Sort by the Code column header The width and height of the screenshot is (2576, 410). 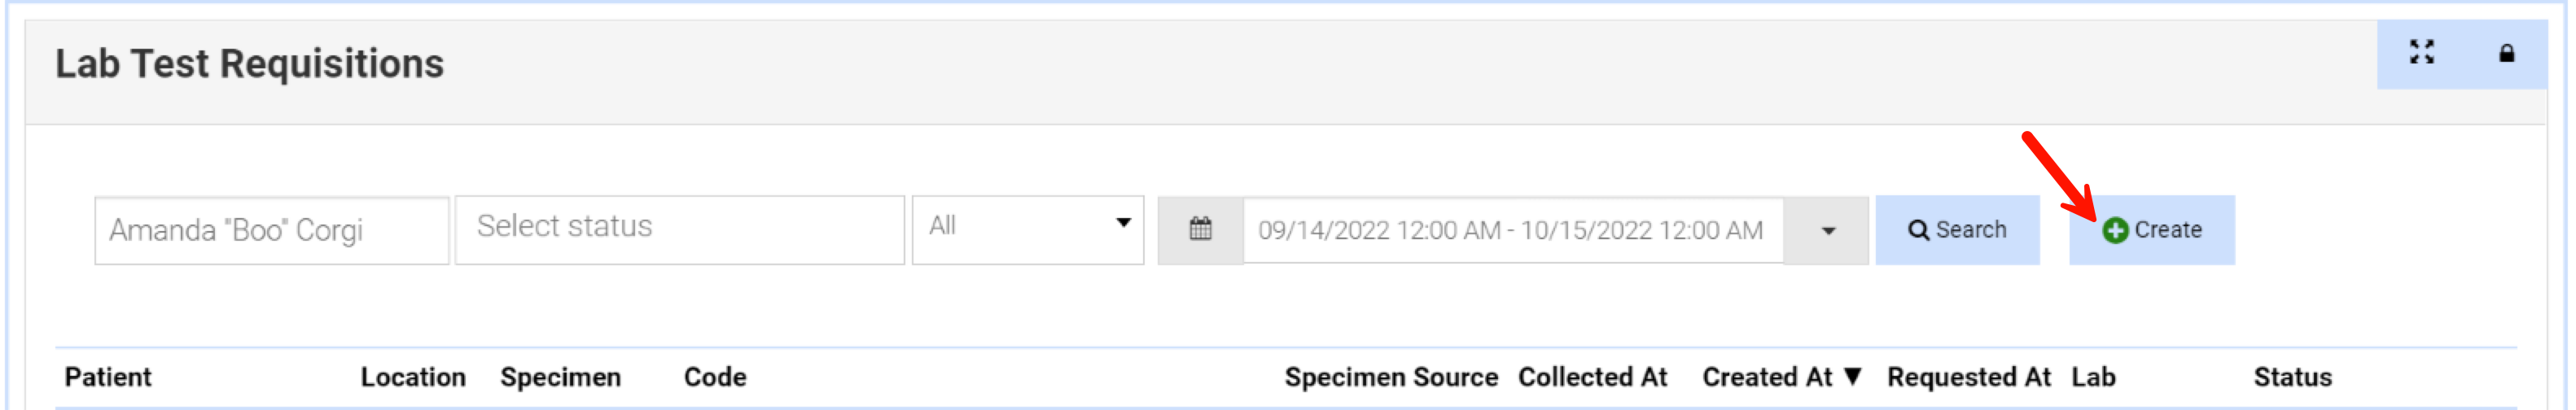pyautogui.click(x=715, y=377)
